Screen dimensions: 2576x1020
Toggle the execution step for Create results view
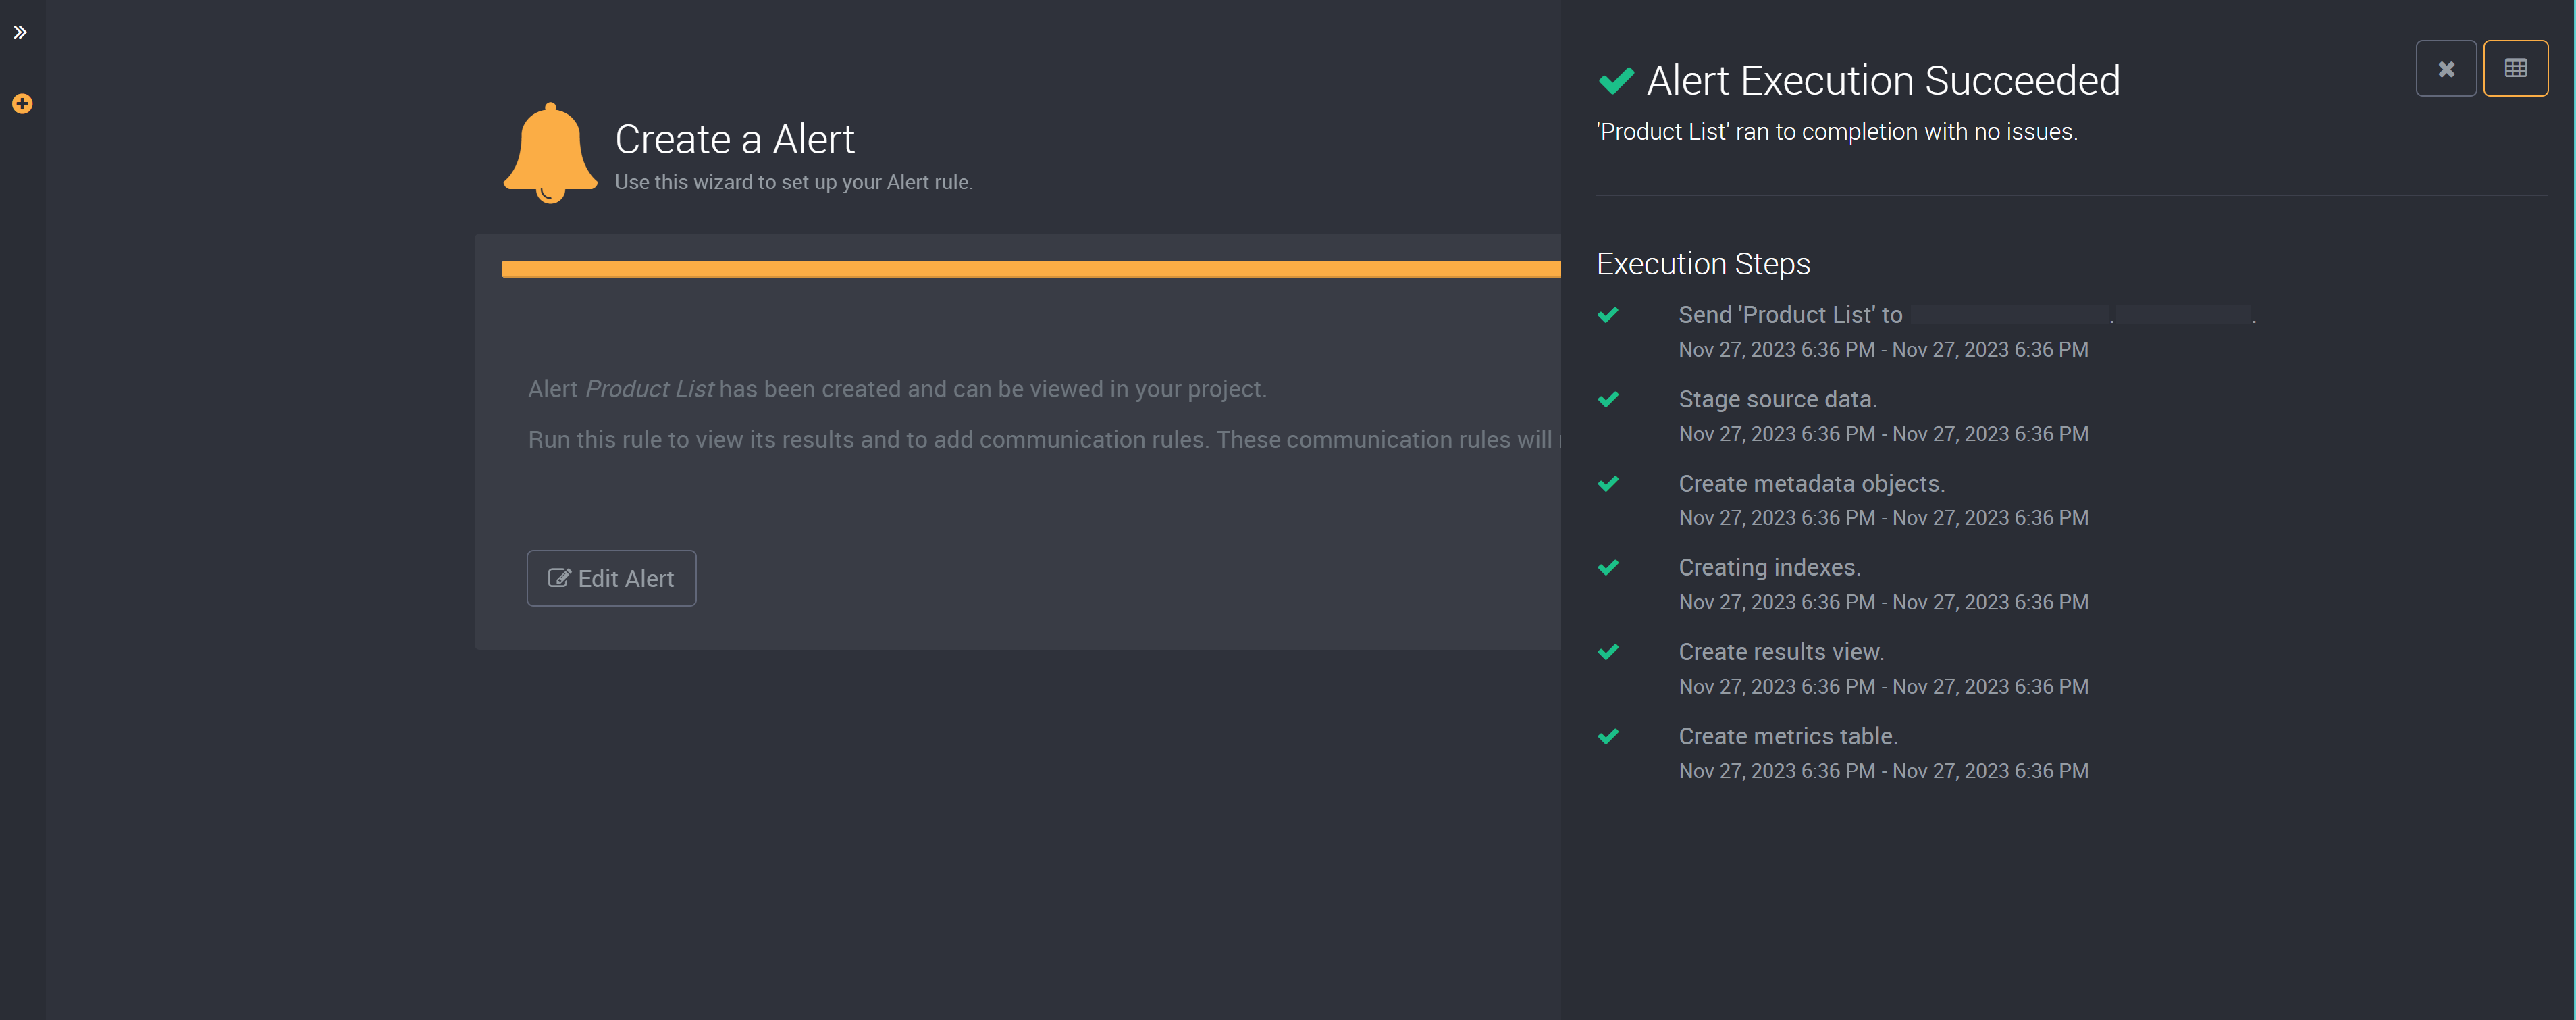pos(1608,651)
